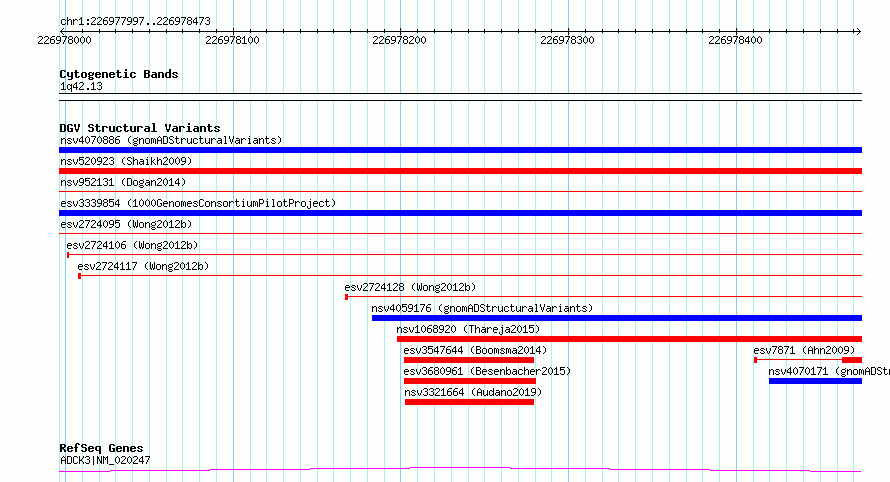Click the red bar under nsv3321664

coord(469,402)
